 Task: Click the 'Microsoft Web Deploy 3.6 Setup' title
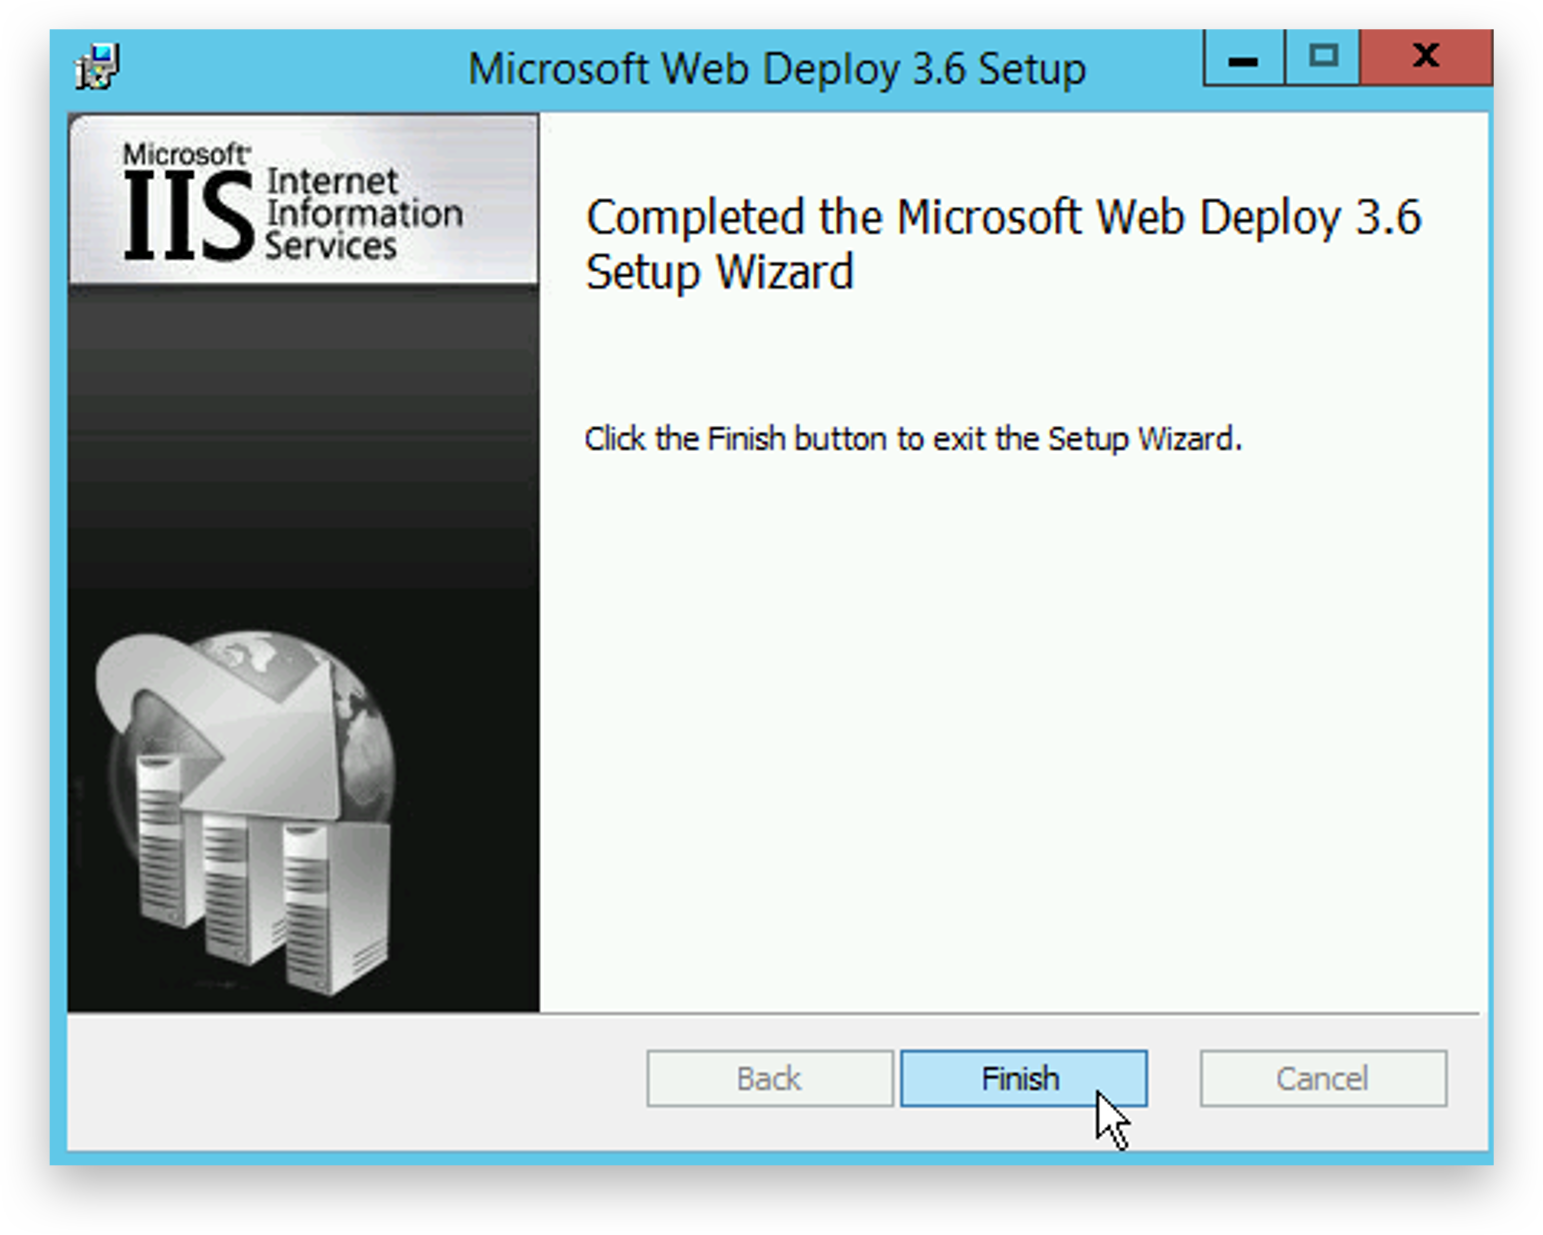776,69
